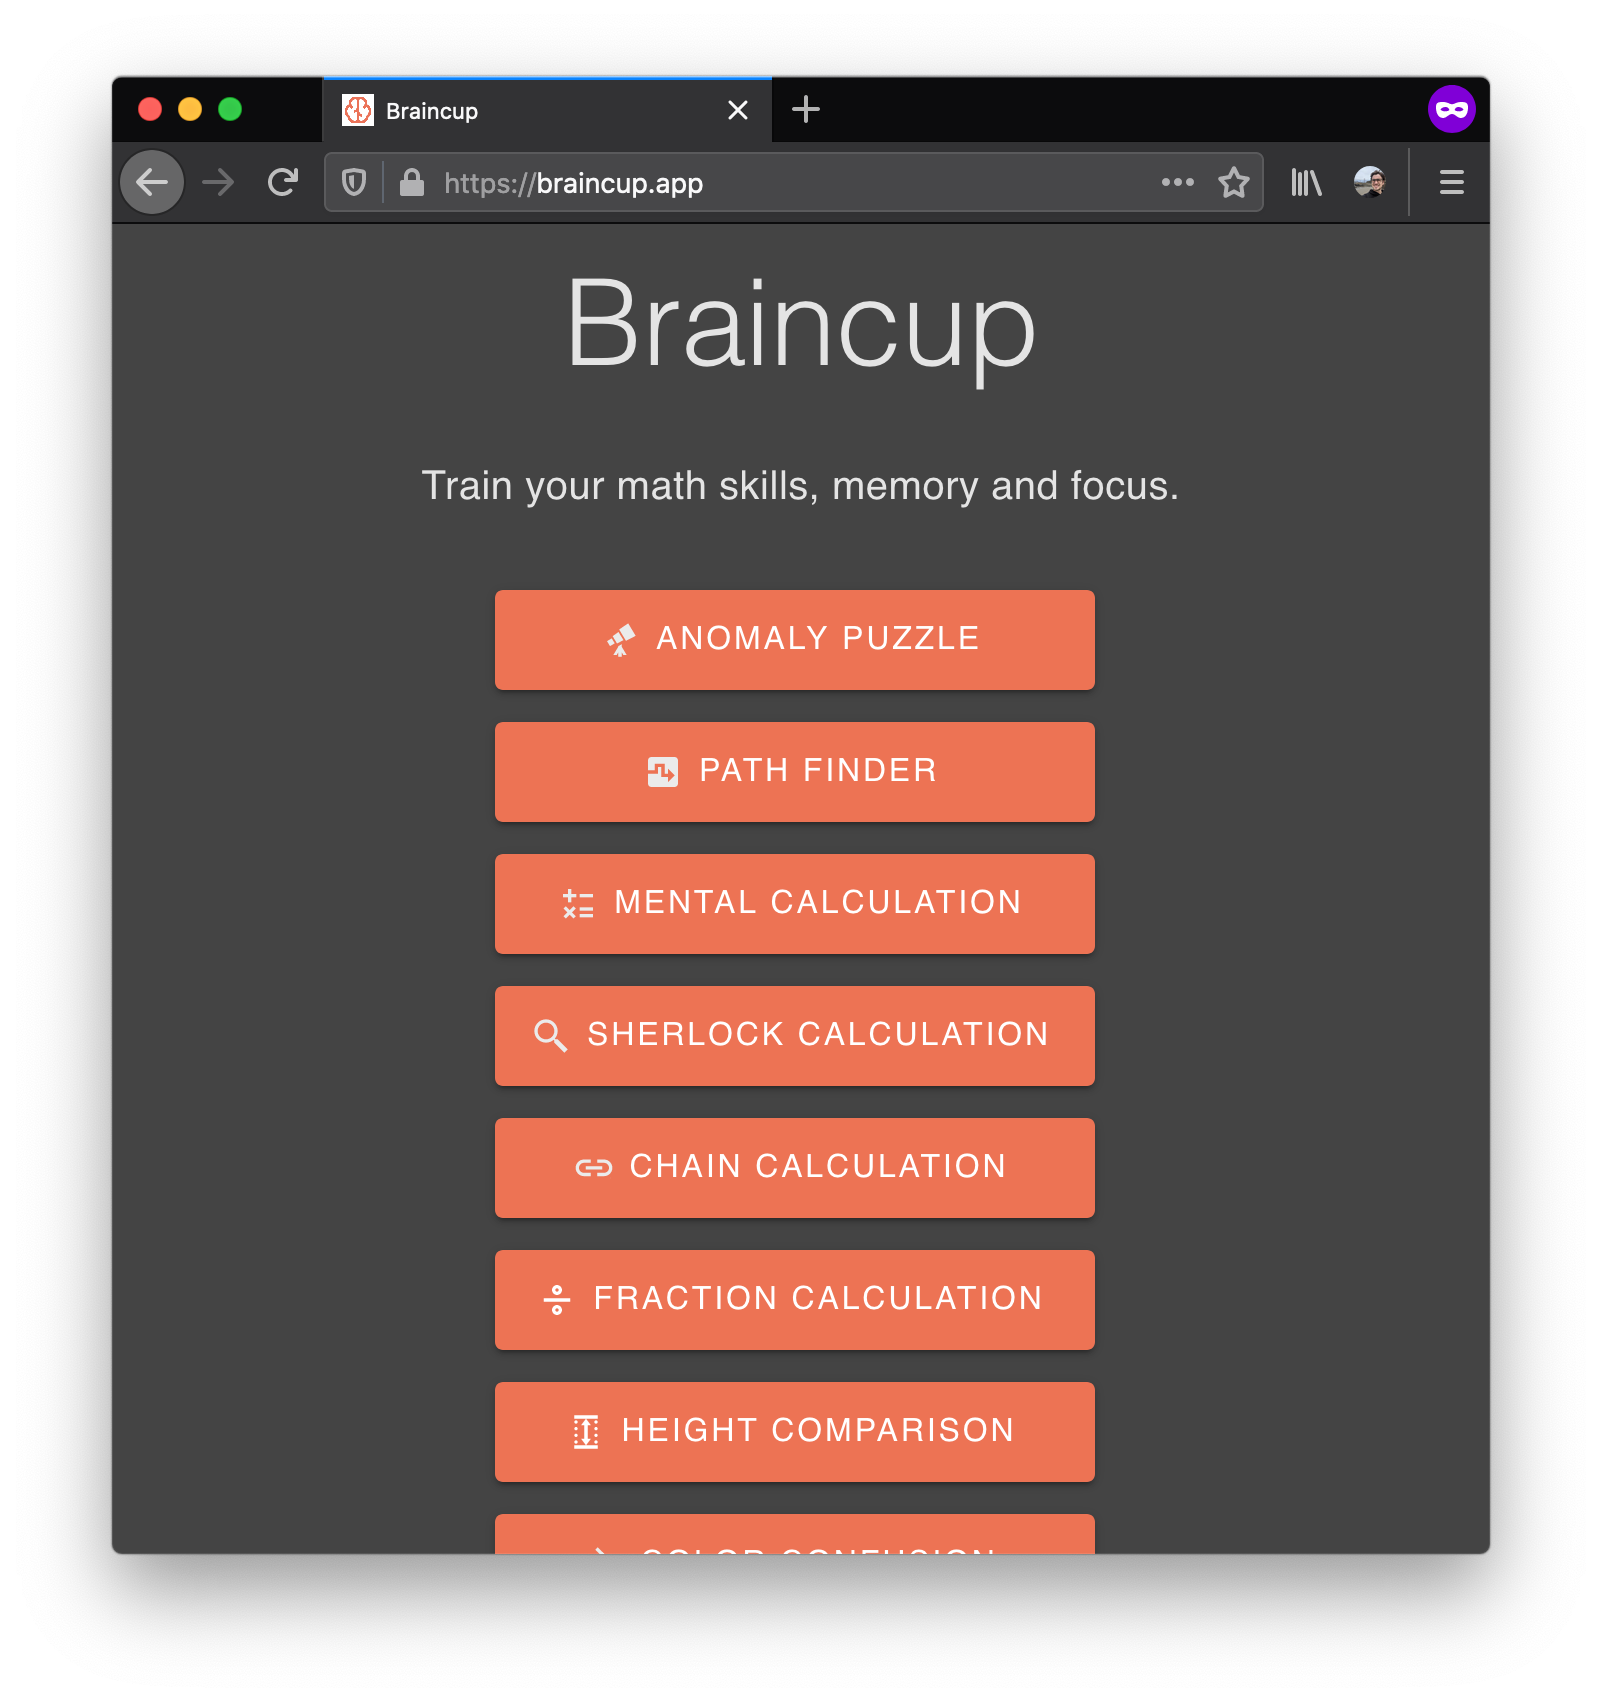The height and width of the screenshot is (1702, 1602).
Task: Click the telescope icon on Anomaly Puzzle
Action: pyautogui.click(x=621, y=640)
